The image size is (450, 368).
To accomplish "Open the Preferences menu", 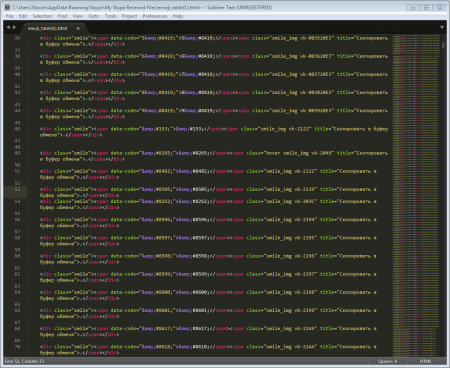I will click(155, 16).
